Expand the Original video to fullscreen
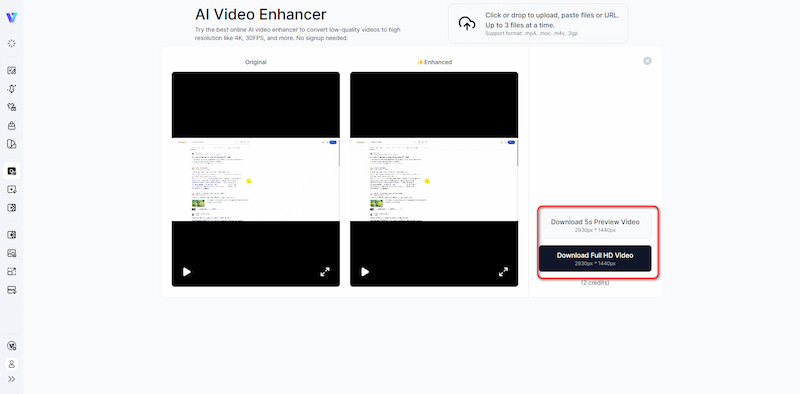The image size is (800, 394). click(325, 272)
